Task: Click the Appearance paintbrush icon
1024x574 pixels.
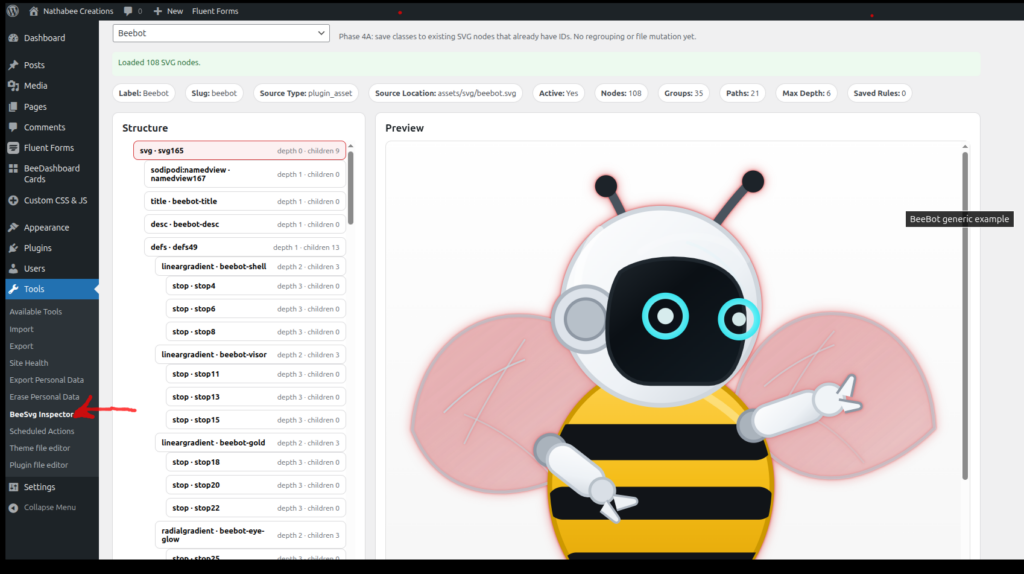Action: (x=13, y=228)
